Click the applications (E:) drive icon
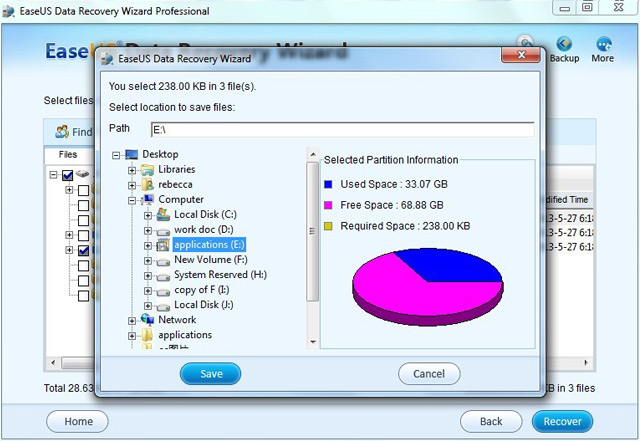 [x=163, y=245]
